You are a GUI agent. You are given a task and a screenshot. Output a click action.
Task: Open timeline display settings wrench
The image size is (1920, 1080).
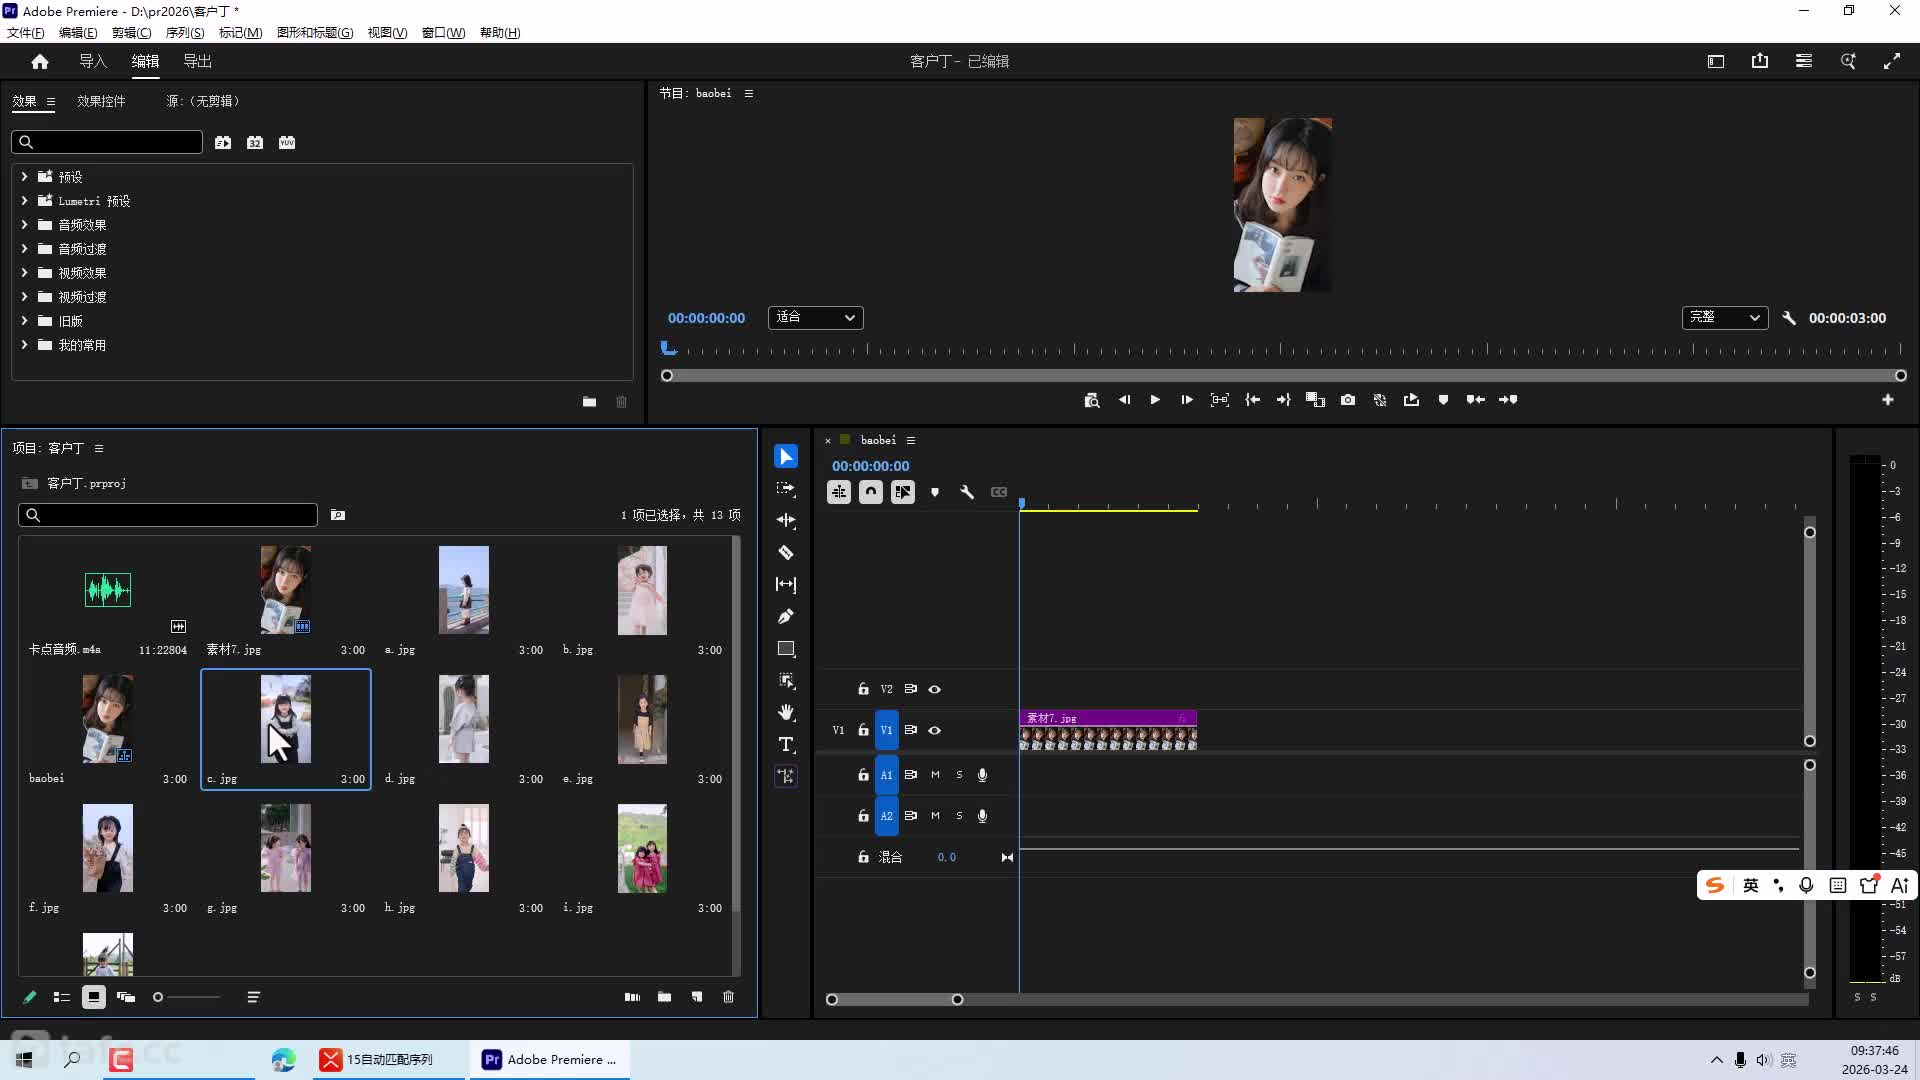coord(967,492)
